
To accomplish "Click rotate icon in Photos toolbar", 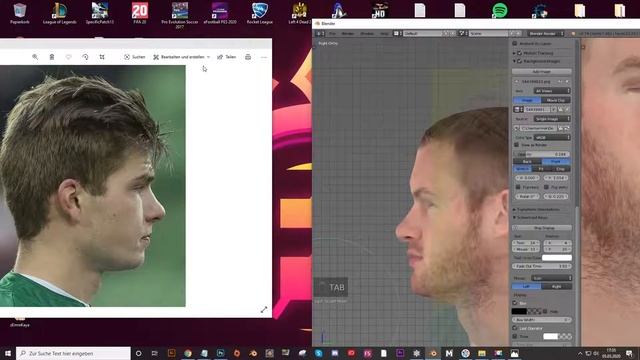I will coord(85,57).
